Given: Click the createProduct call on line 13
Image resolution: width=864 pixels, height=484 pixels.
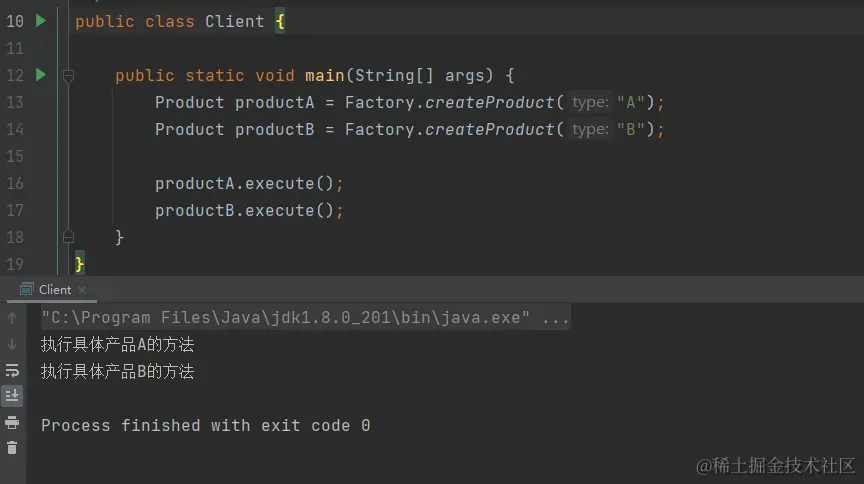Looking at the screenshot, I should click(489, 103).
